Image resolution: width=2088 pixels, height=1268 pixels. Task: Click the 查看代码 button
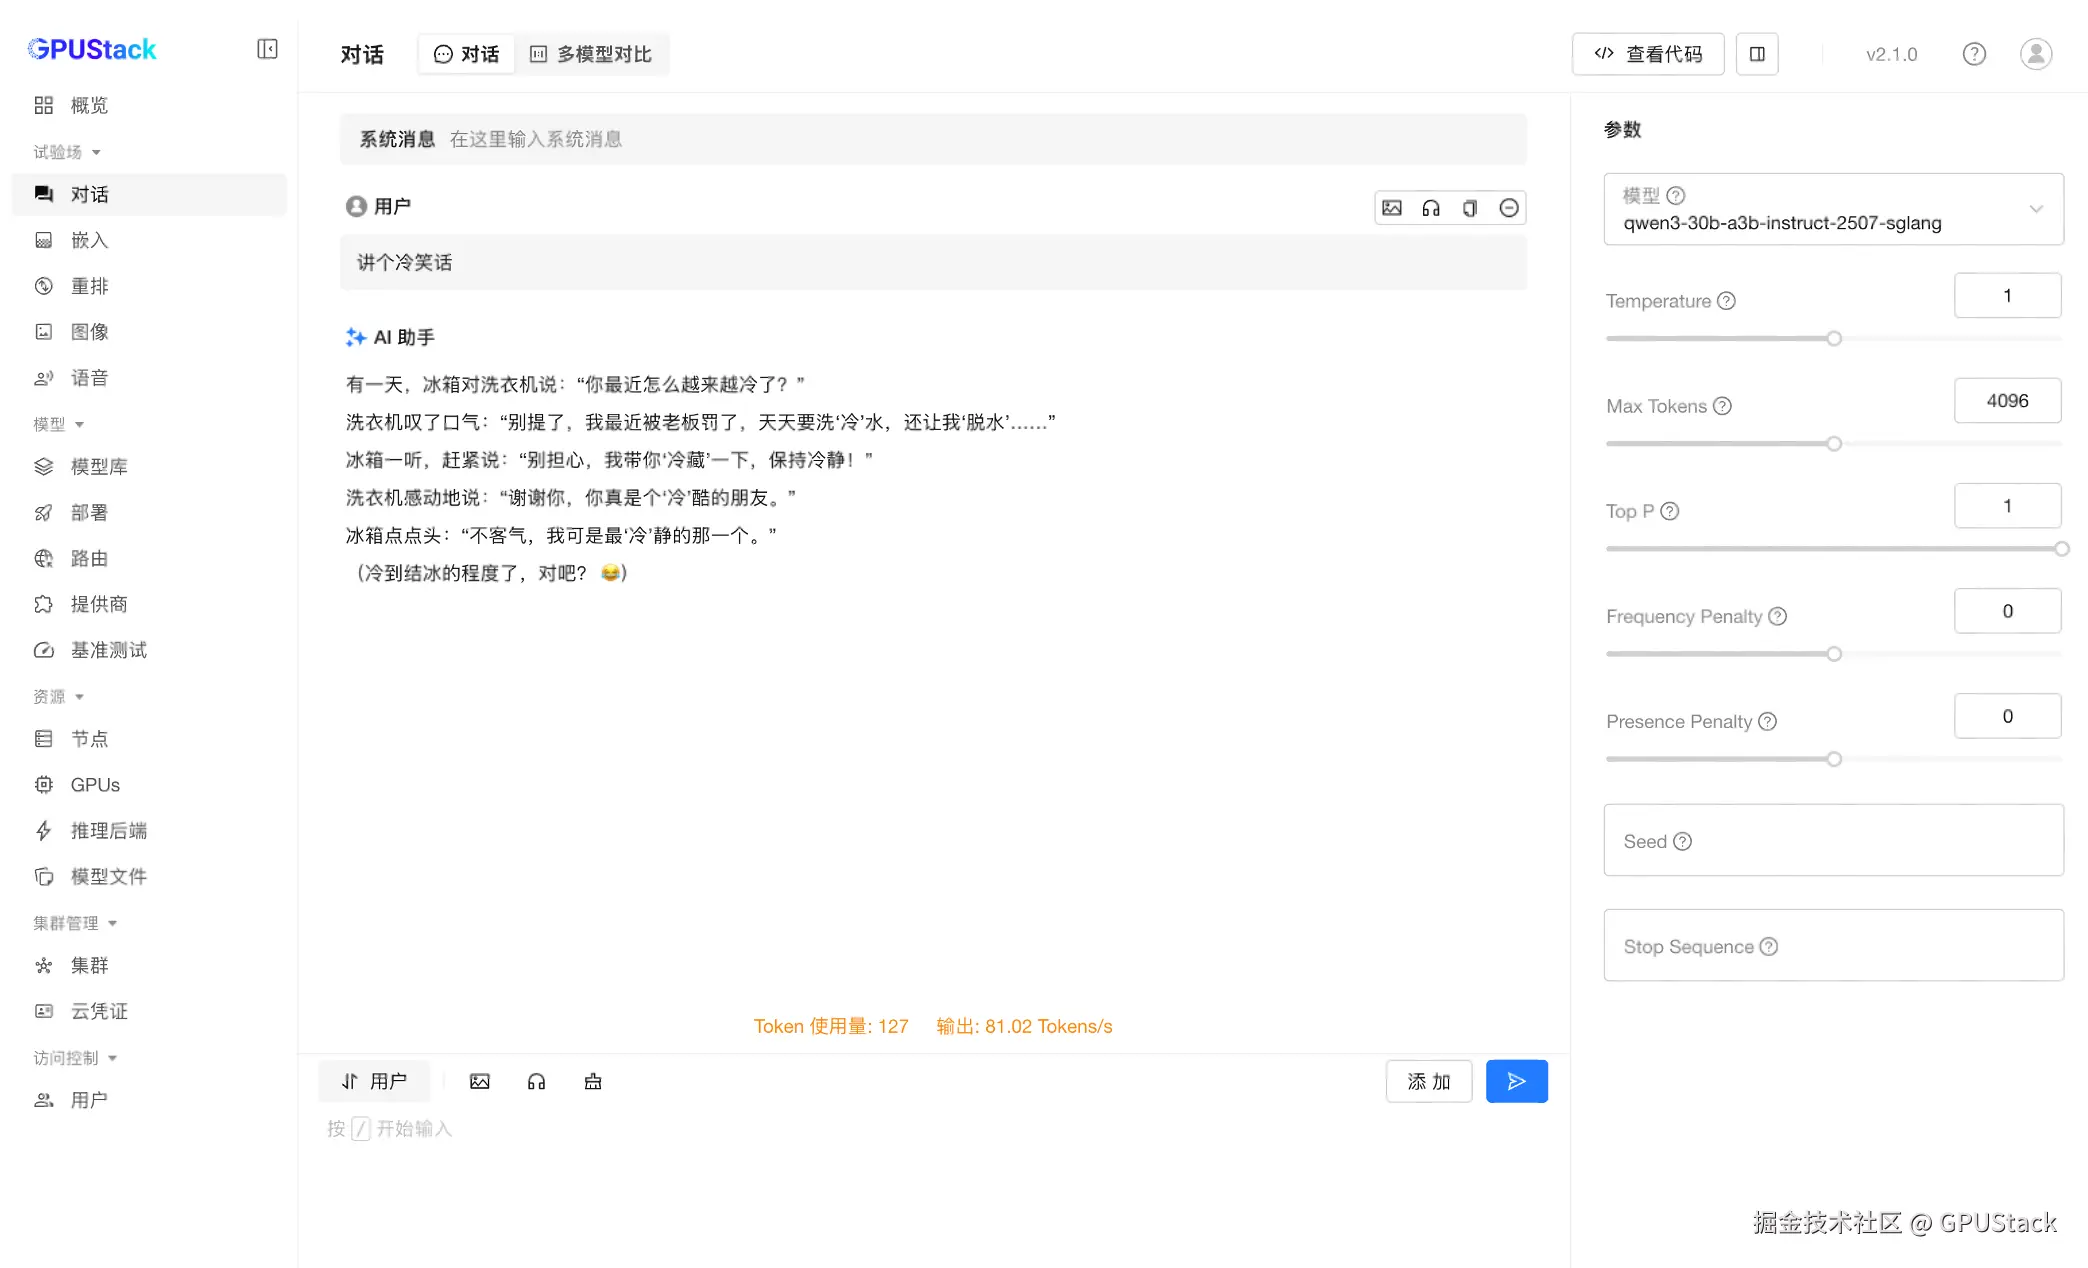tap(1648, 54)
